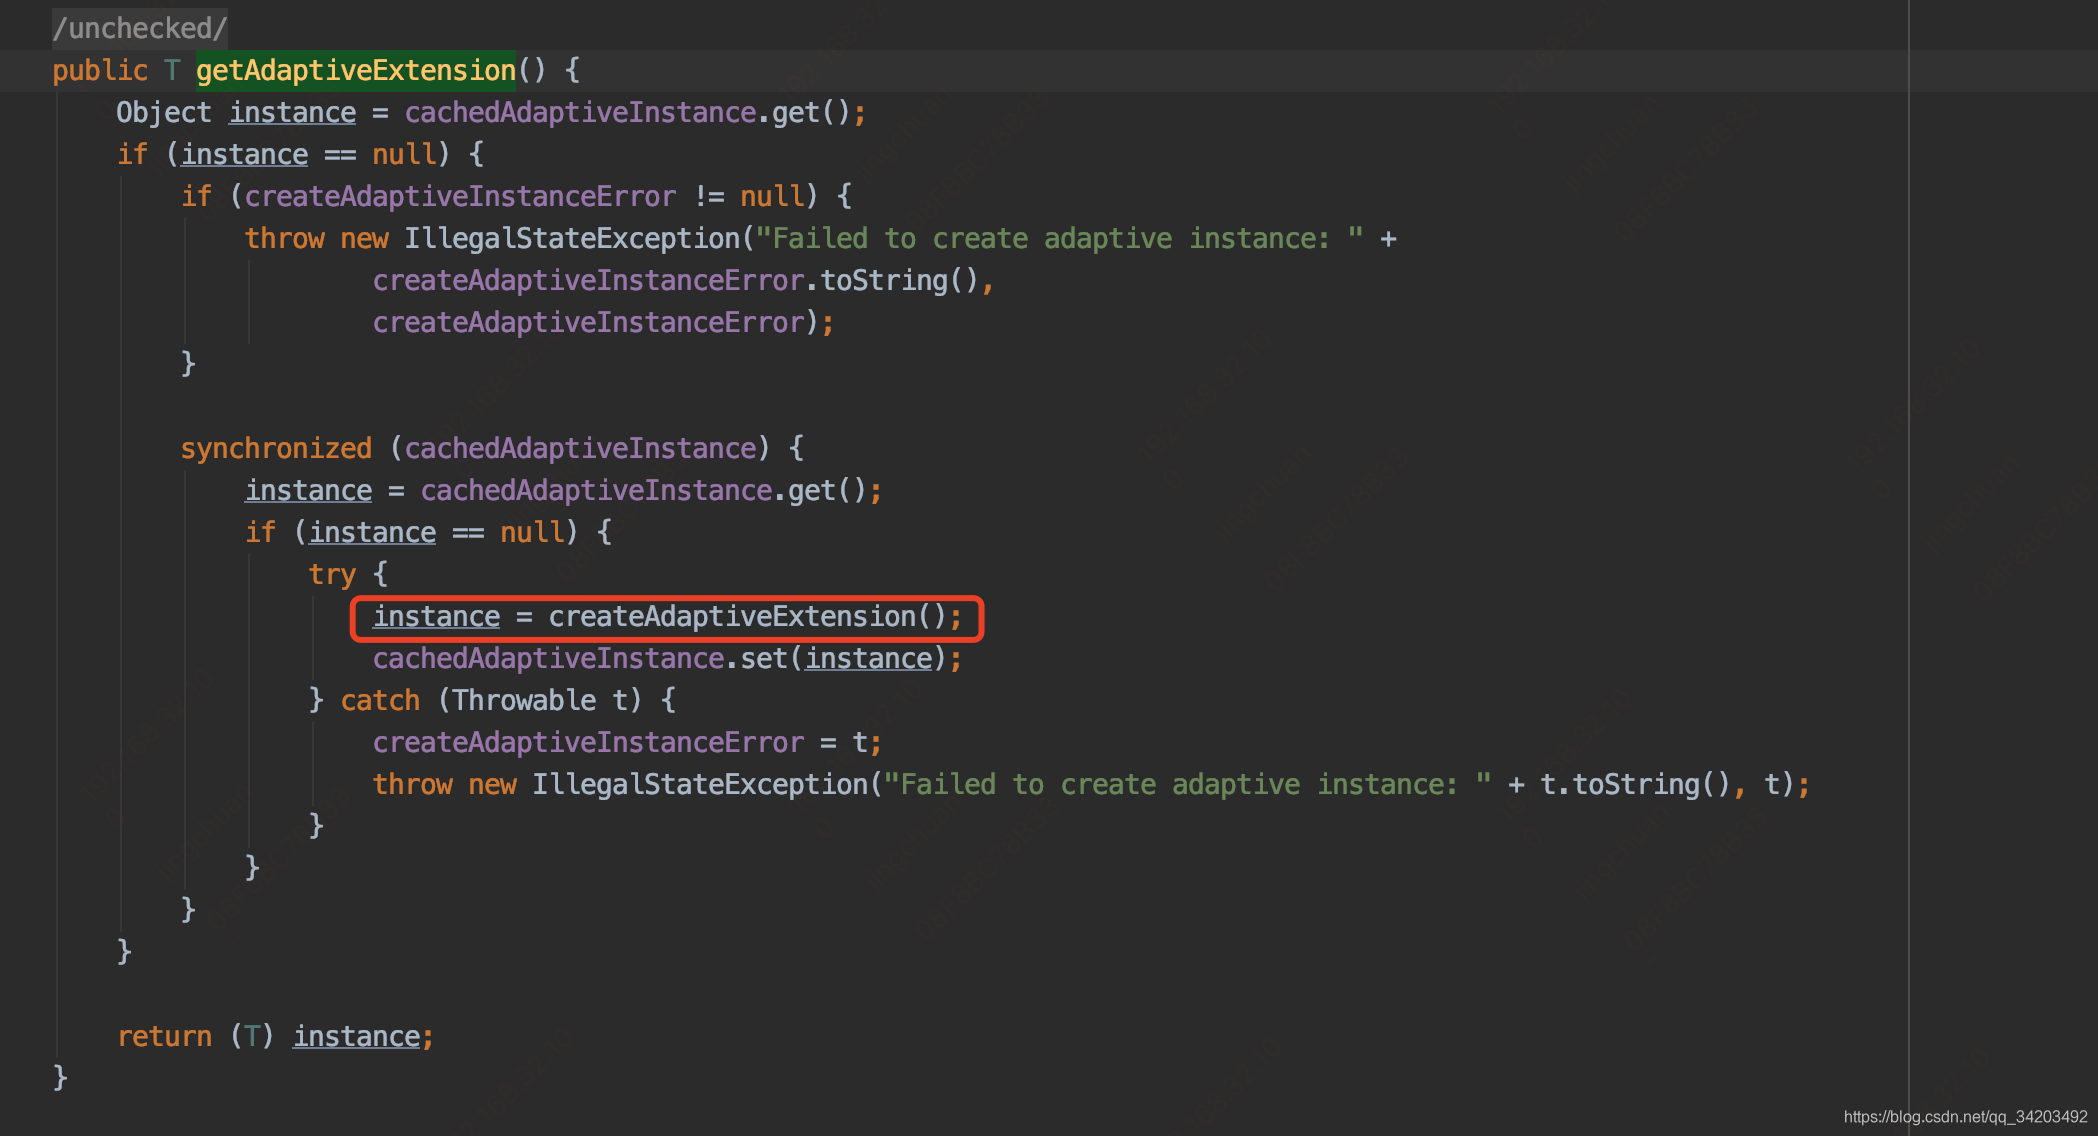Click the highlighted getAdaptiveExtension method name
Viewport: 2098px width, 1136px height.
pos(355,70)
